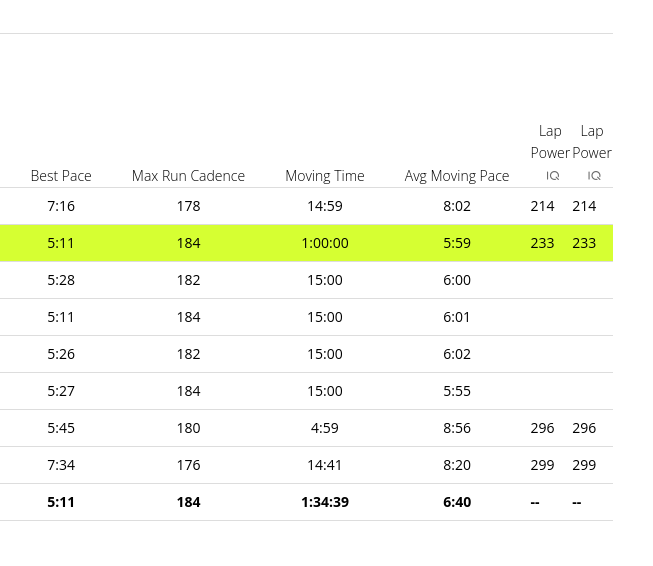The image size is (653, 566).
Task: Select the 5:27 best pace cell
Action: point(61,391)
